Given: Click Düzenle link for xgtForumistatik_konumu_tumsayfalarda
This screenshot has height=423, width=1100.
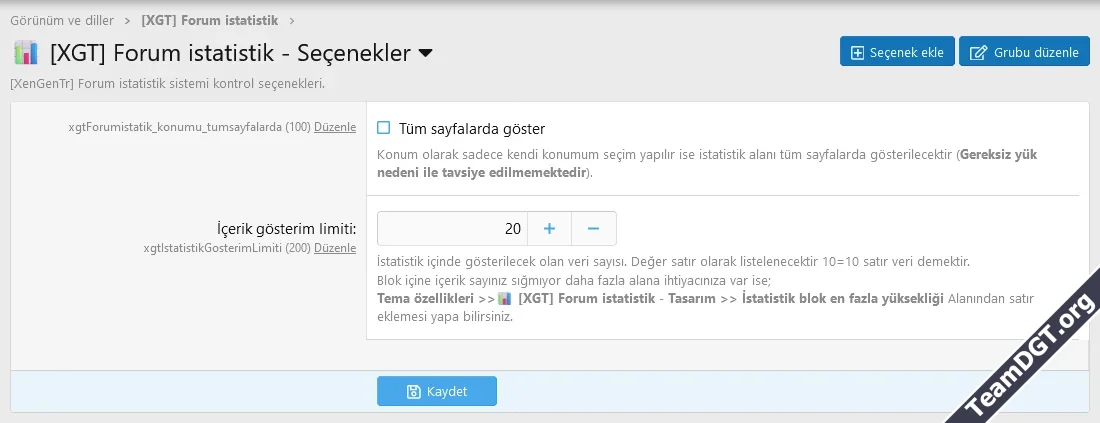Looking at the screenshot, I should coord(335,127).
